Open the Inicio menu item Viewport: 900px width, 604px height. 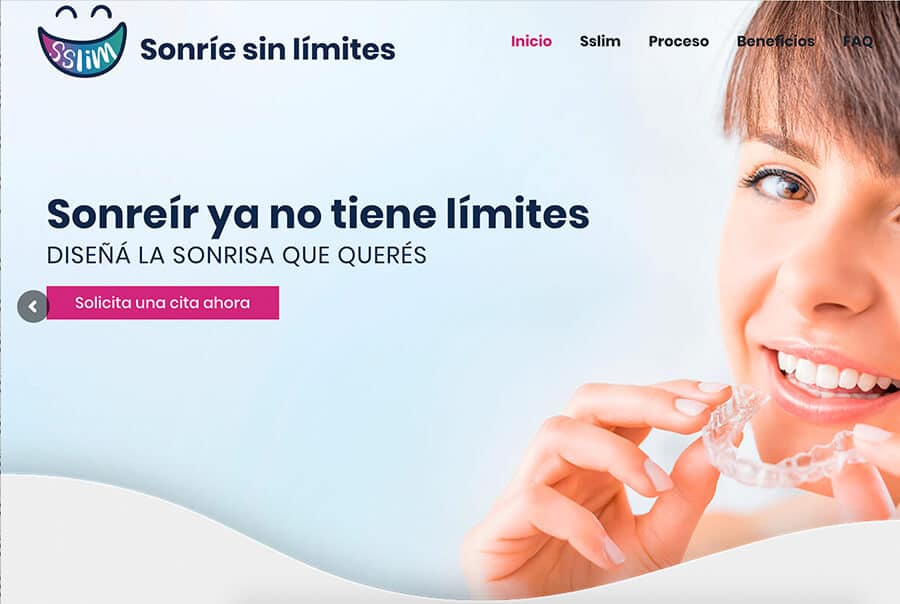pyautogui.click(x=532, y=41)
